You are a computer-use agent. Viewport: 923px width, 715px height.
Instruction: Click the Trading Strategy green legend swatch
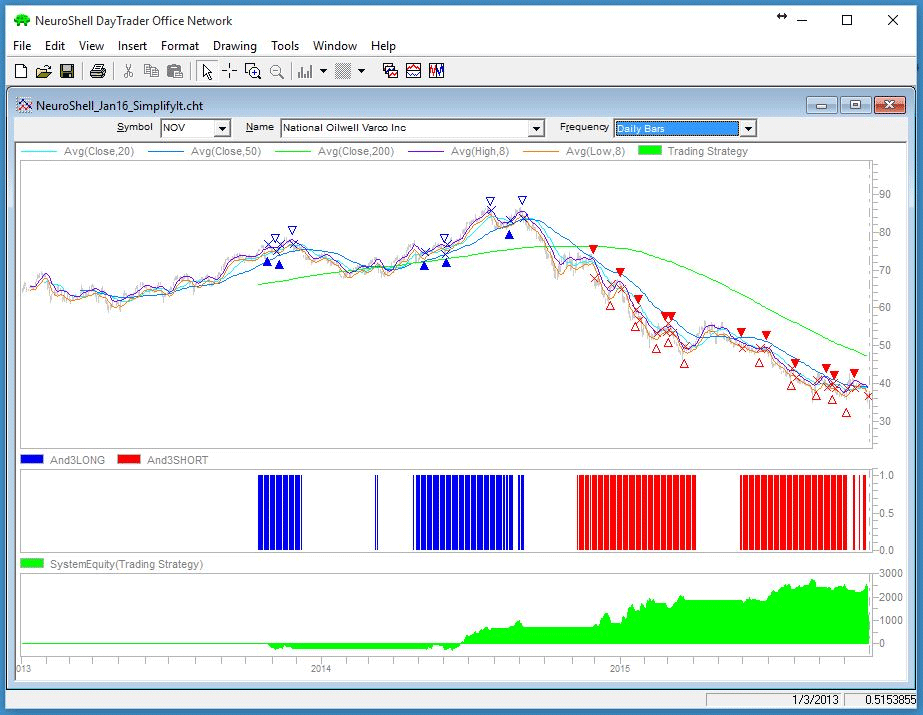[650, 151]
